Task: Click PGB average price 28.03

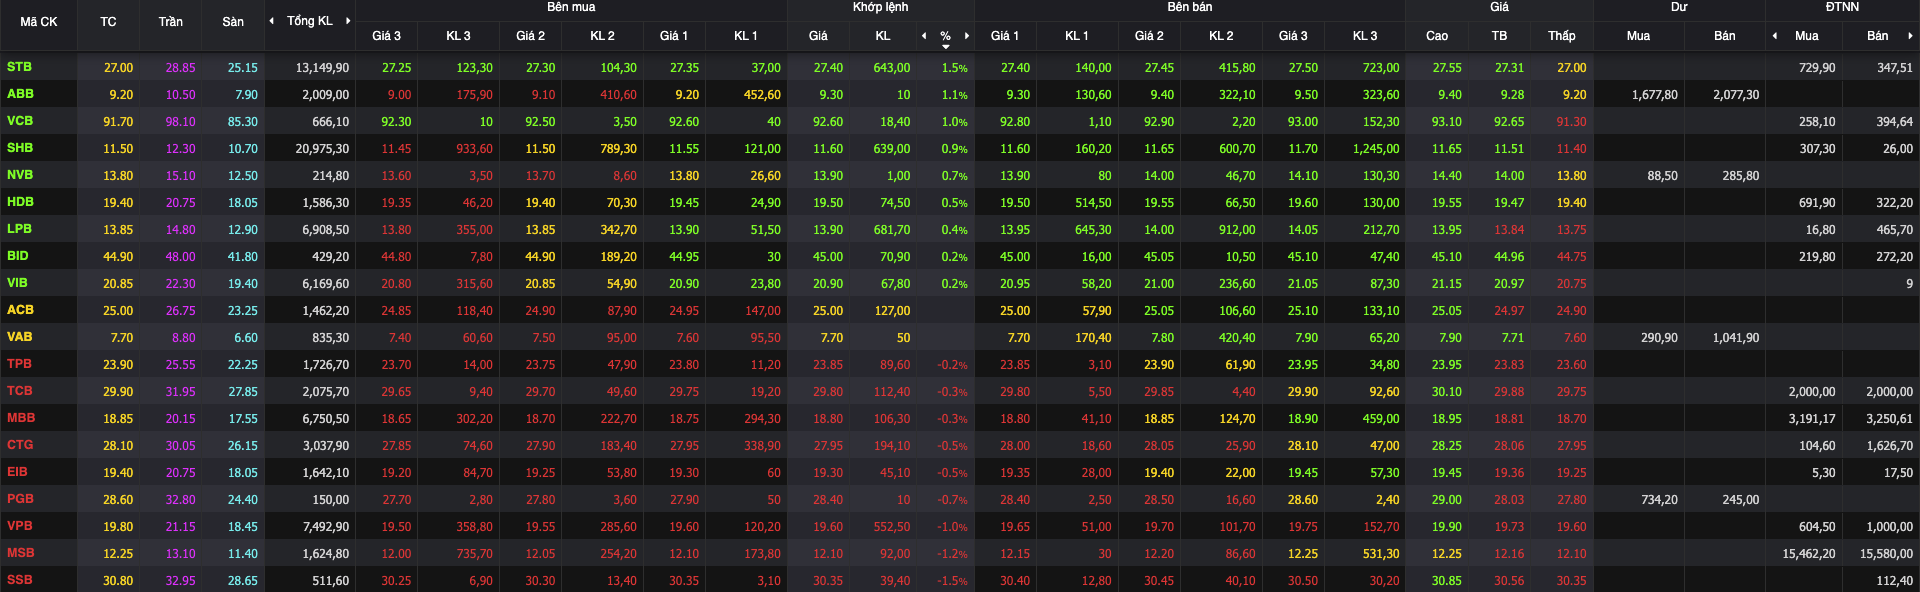Action: click(x=1509, y=500)
